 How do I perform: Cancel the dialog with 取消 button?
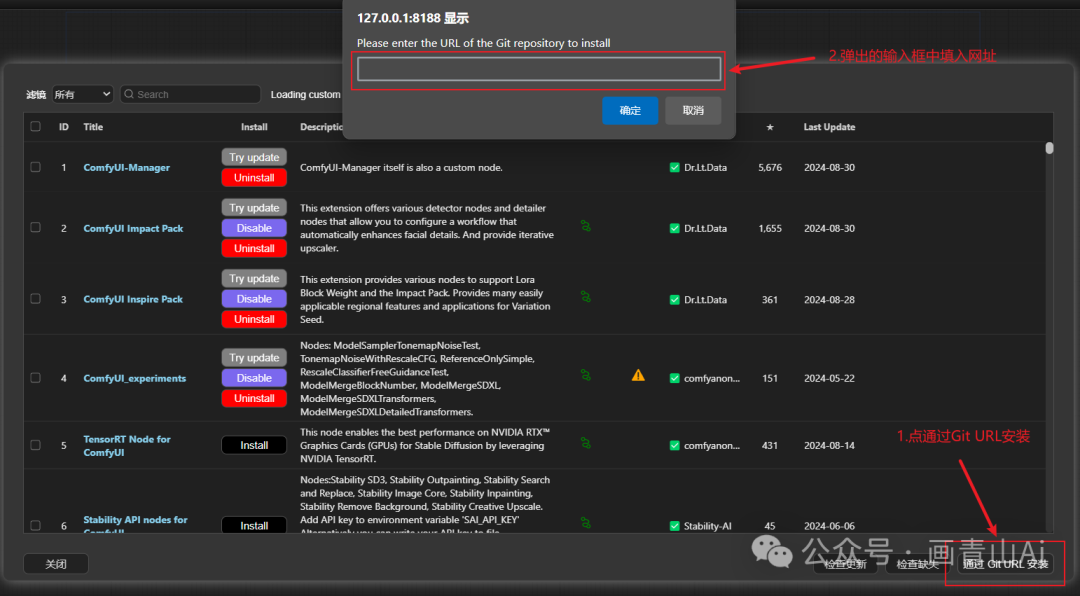coord(693,110)
